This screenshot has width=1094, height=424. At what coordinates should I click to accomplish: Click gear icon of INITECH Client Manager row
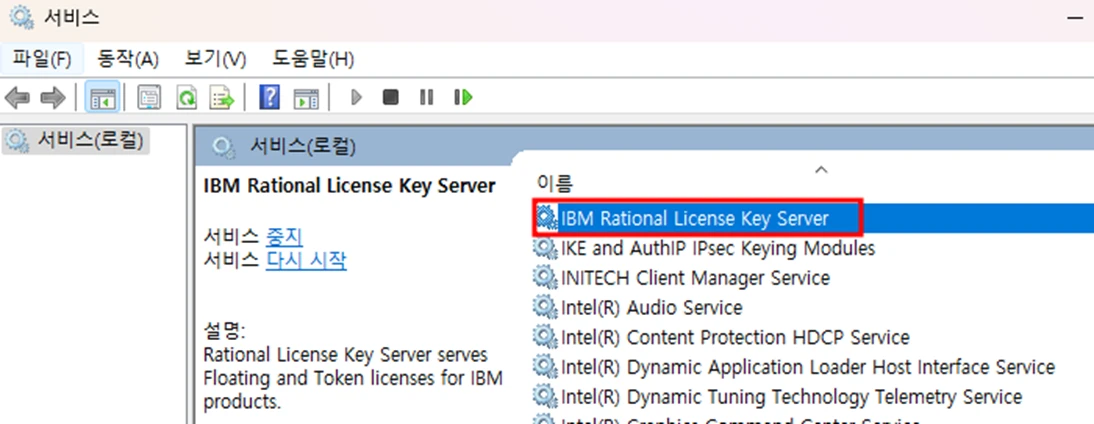(546, 278)
